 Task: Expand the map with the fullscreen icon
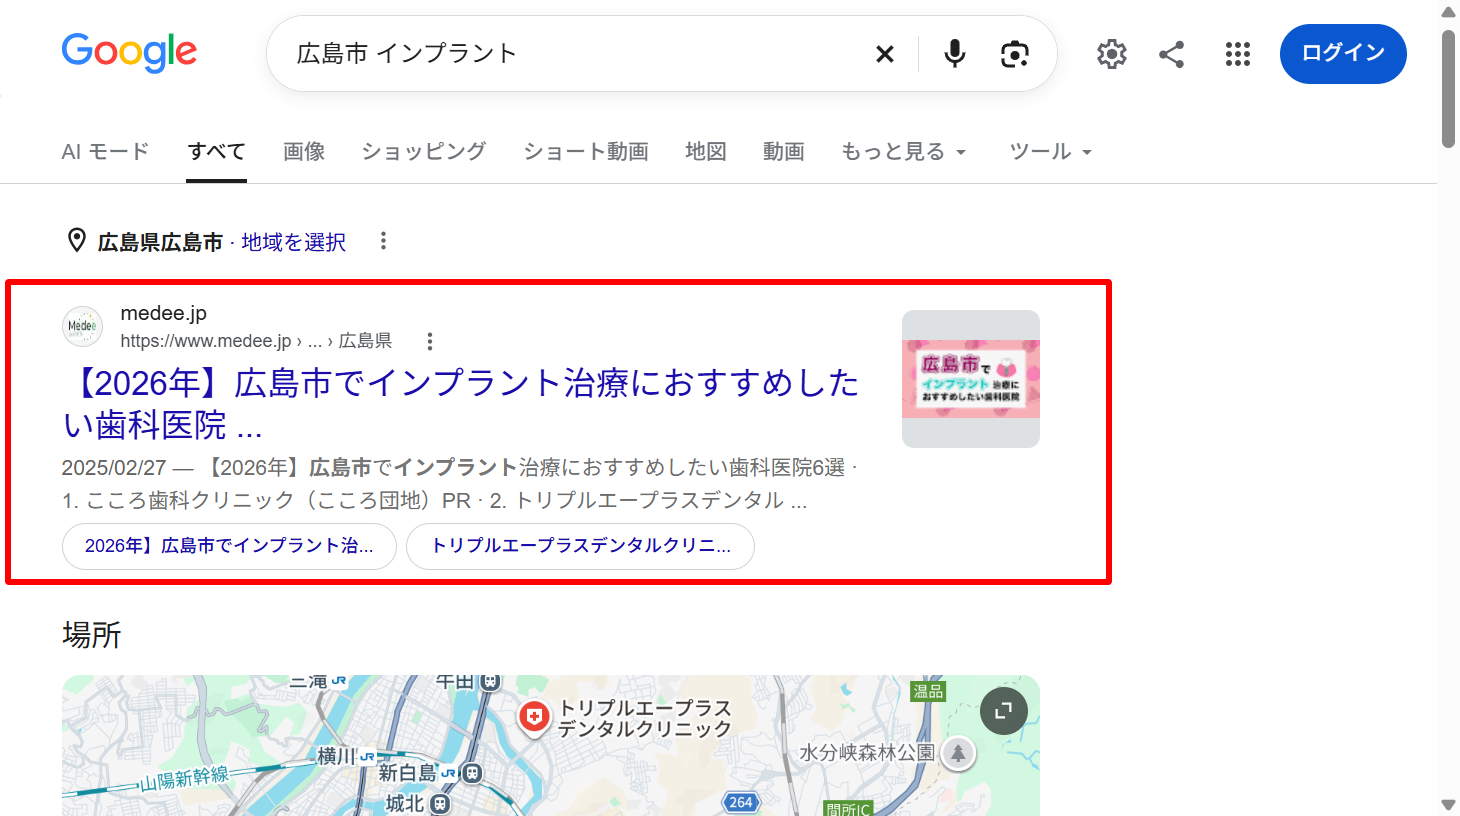coord(1004,711)
